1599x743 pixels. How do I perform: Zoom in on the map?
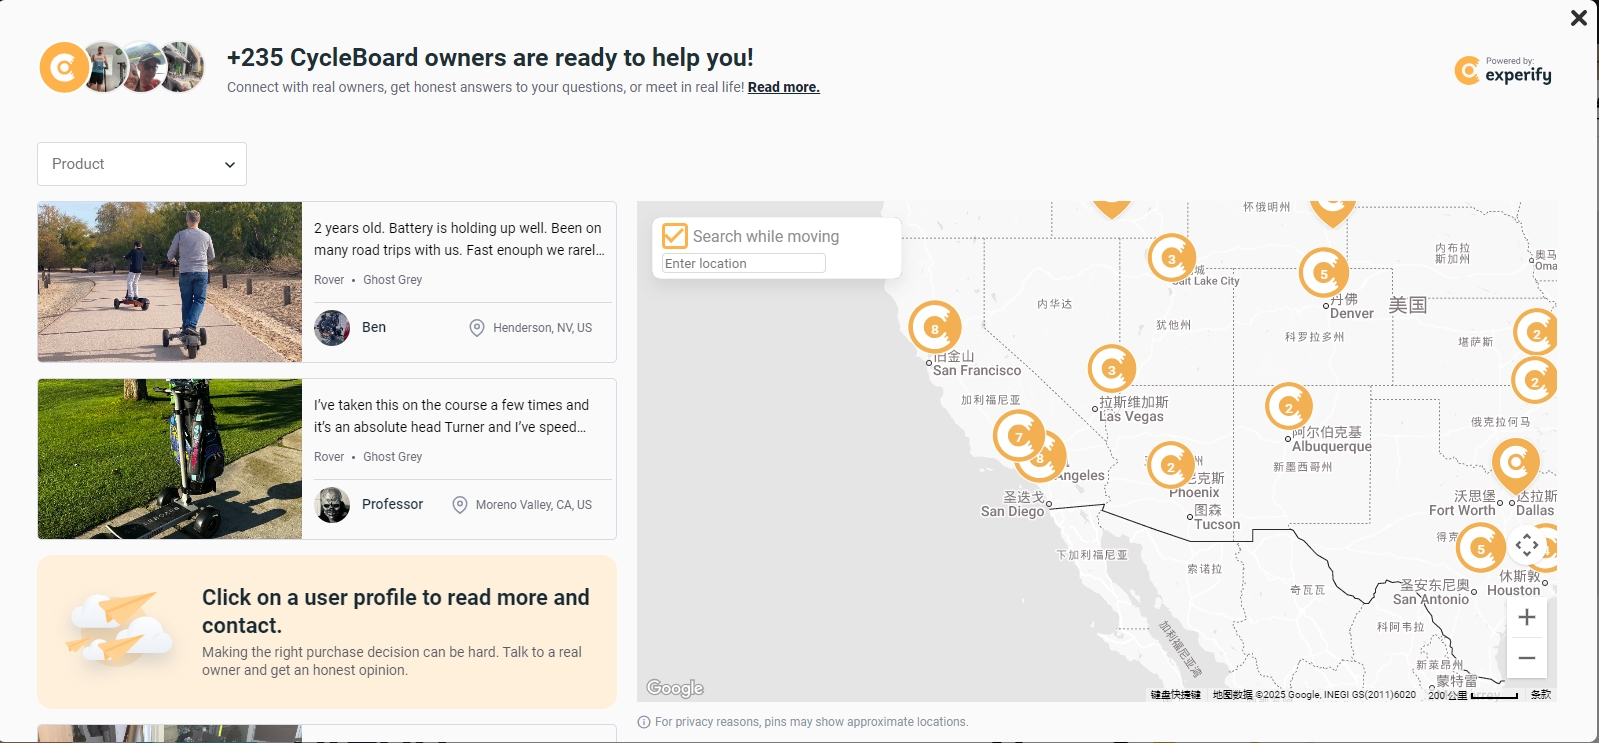1526,617
